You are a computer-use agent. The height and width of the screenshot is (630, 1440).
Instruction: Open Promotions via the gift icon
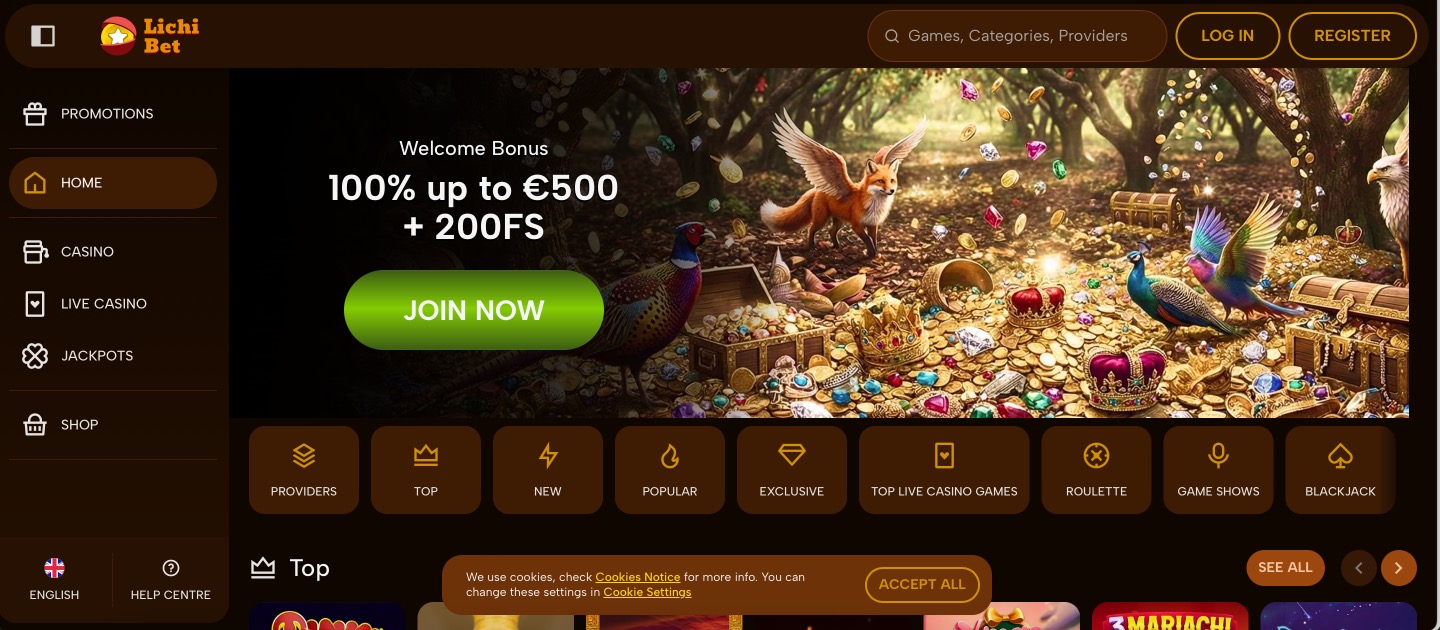pyautogui.click(x=35, y=114)
